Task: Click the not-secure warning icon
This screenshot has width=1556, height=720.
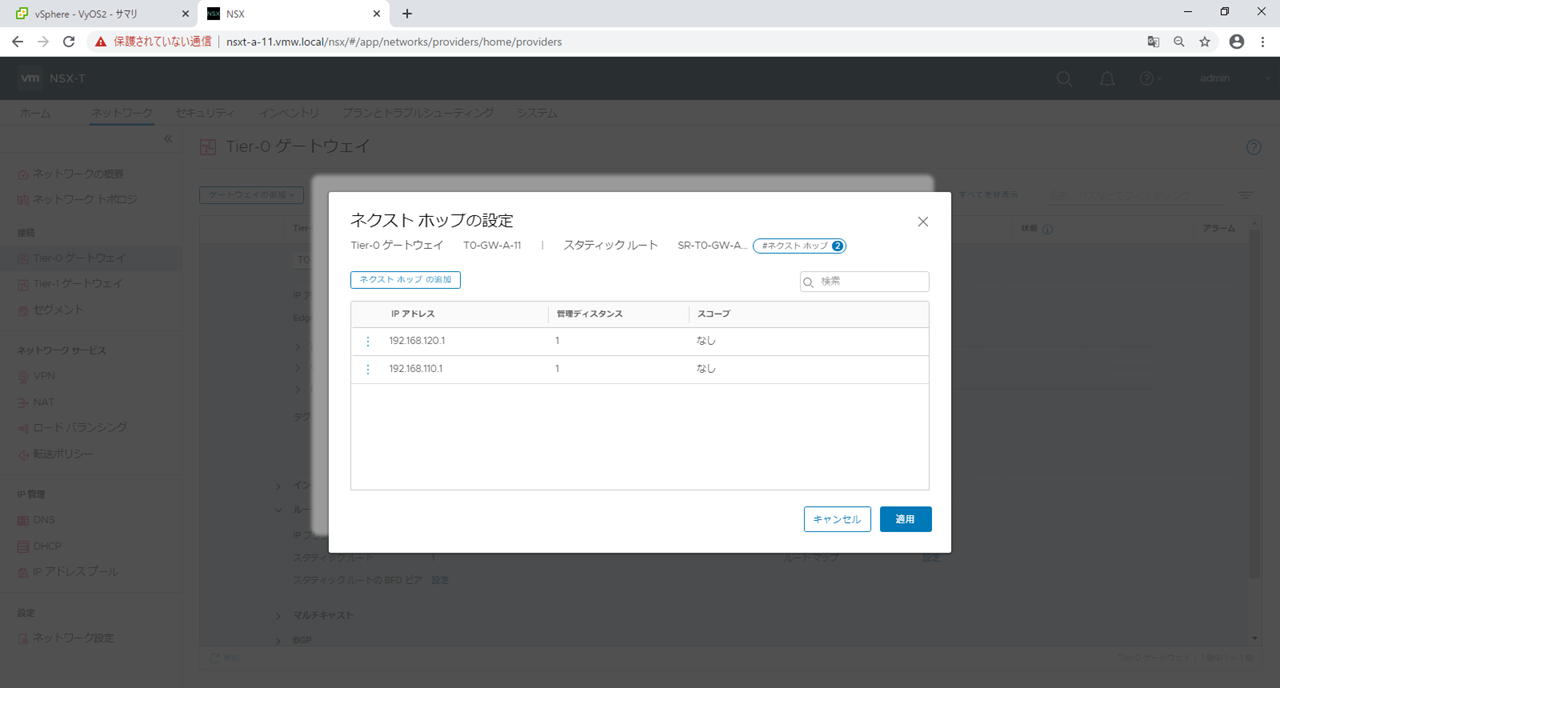Action: (101, 42)
